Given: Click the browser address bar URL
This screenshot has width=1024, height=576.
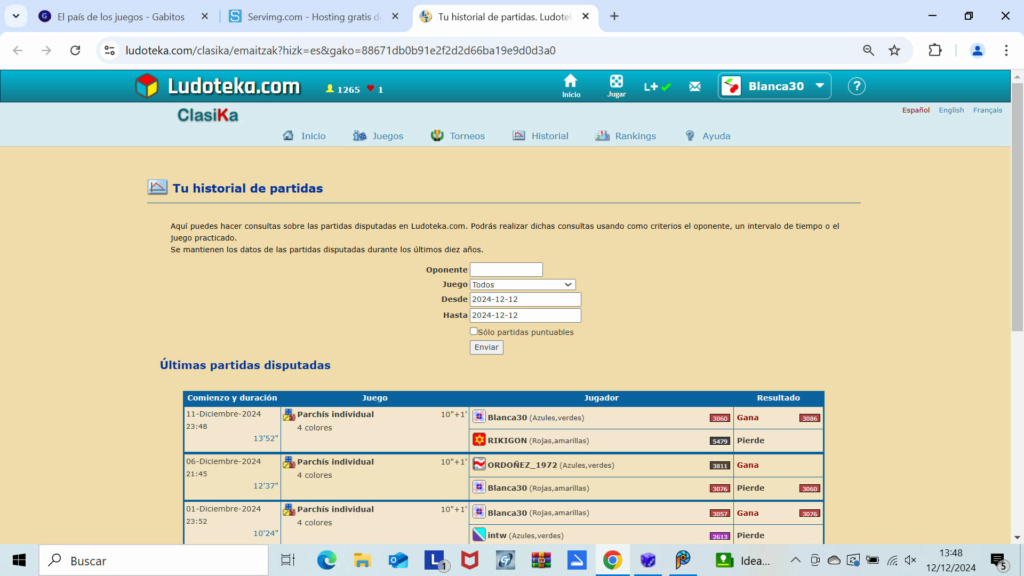Looking at the screenshot, I should tap(340, 50).
